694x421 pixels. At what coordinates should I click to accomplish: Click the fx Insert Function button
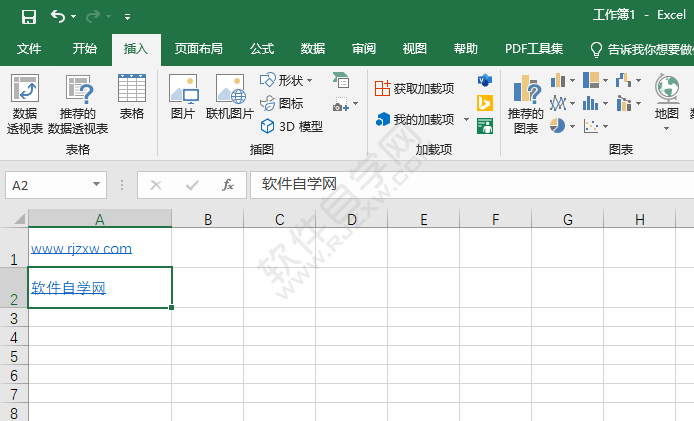pos(228,185)
